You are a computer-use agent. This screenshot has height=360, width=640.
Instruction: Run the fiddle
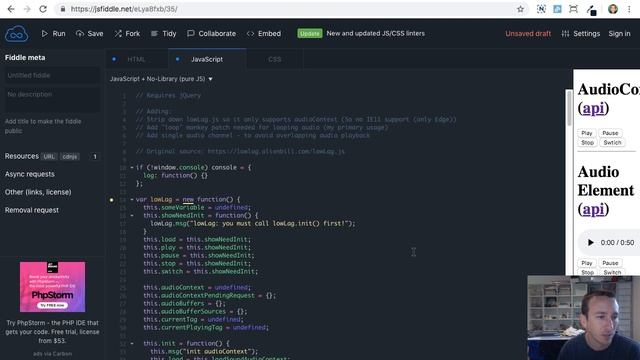[53, 33]
